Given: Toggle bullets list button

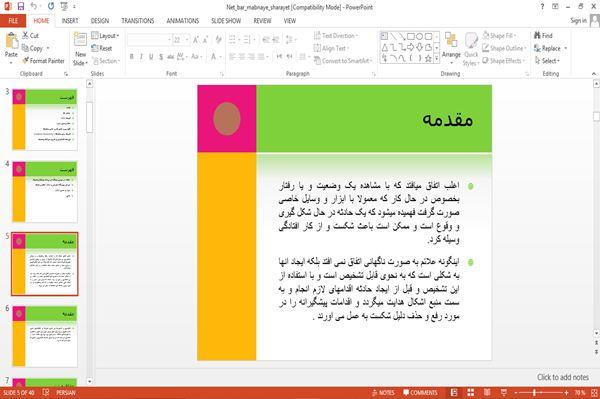Looking at the screenshot, I should 232,39.
